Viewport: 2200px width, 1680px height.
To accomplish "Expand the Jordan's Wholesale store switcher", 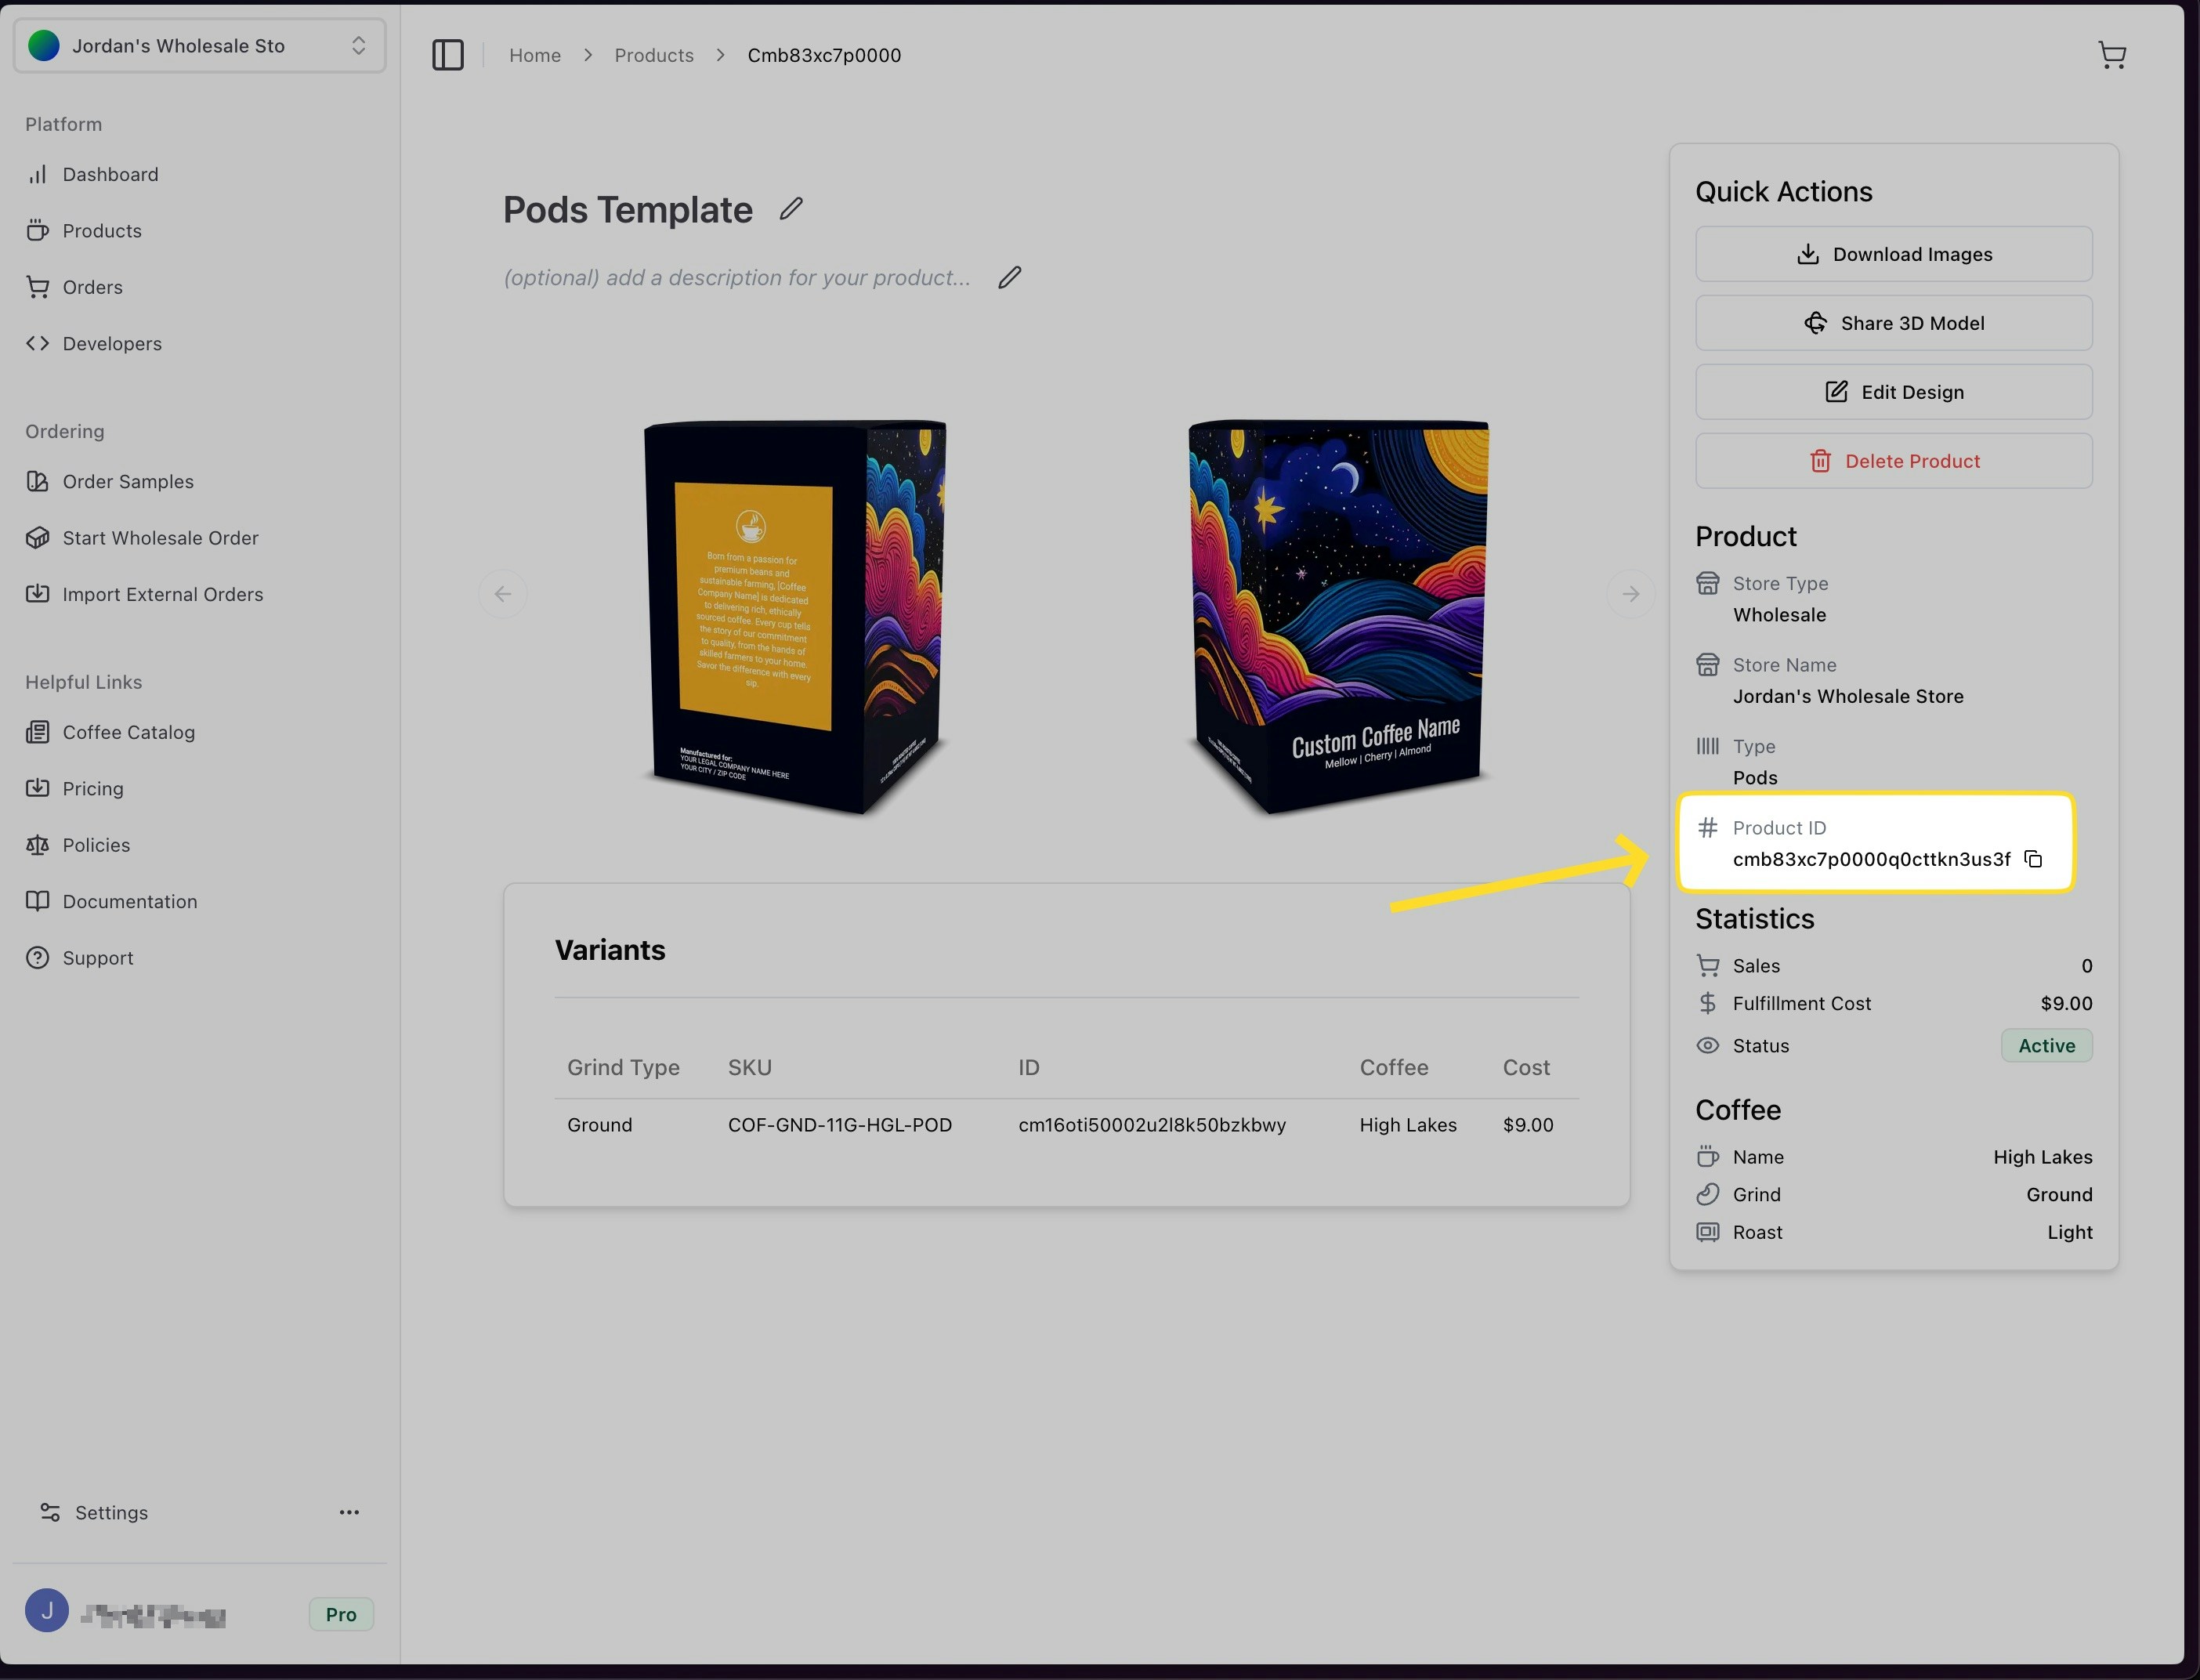I will (x=200, y=46).
